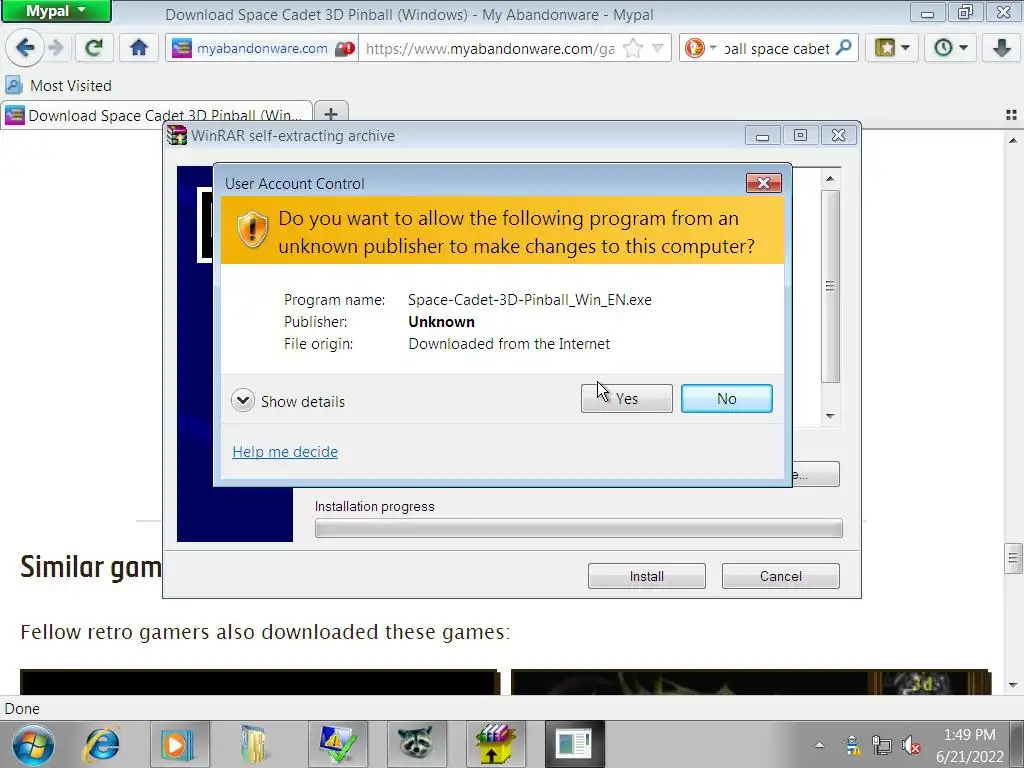Open the address bar history dropdown arrow

(658, 48)
